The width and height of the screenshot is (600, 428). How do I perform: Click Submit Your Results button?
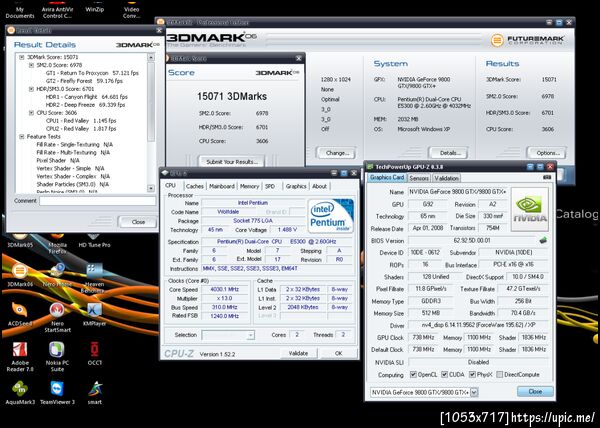pyautogui.click(x=232, y=161)
